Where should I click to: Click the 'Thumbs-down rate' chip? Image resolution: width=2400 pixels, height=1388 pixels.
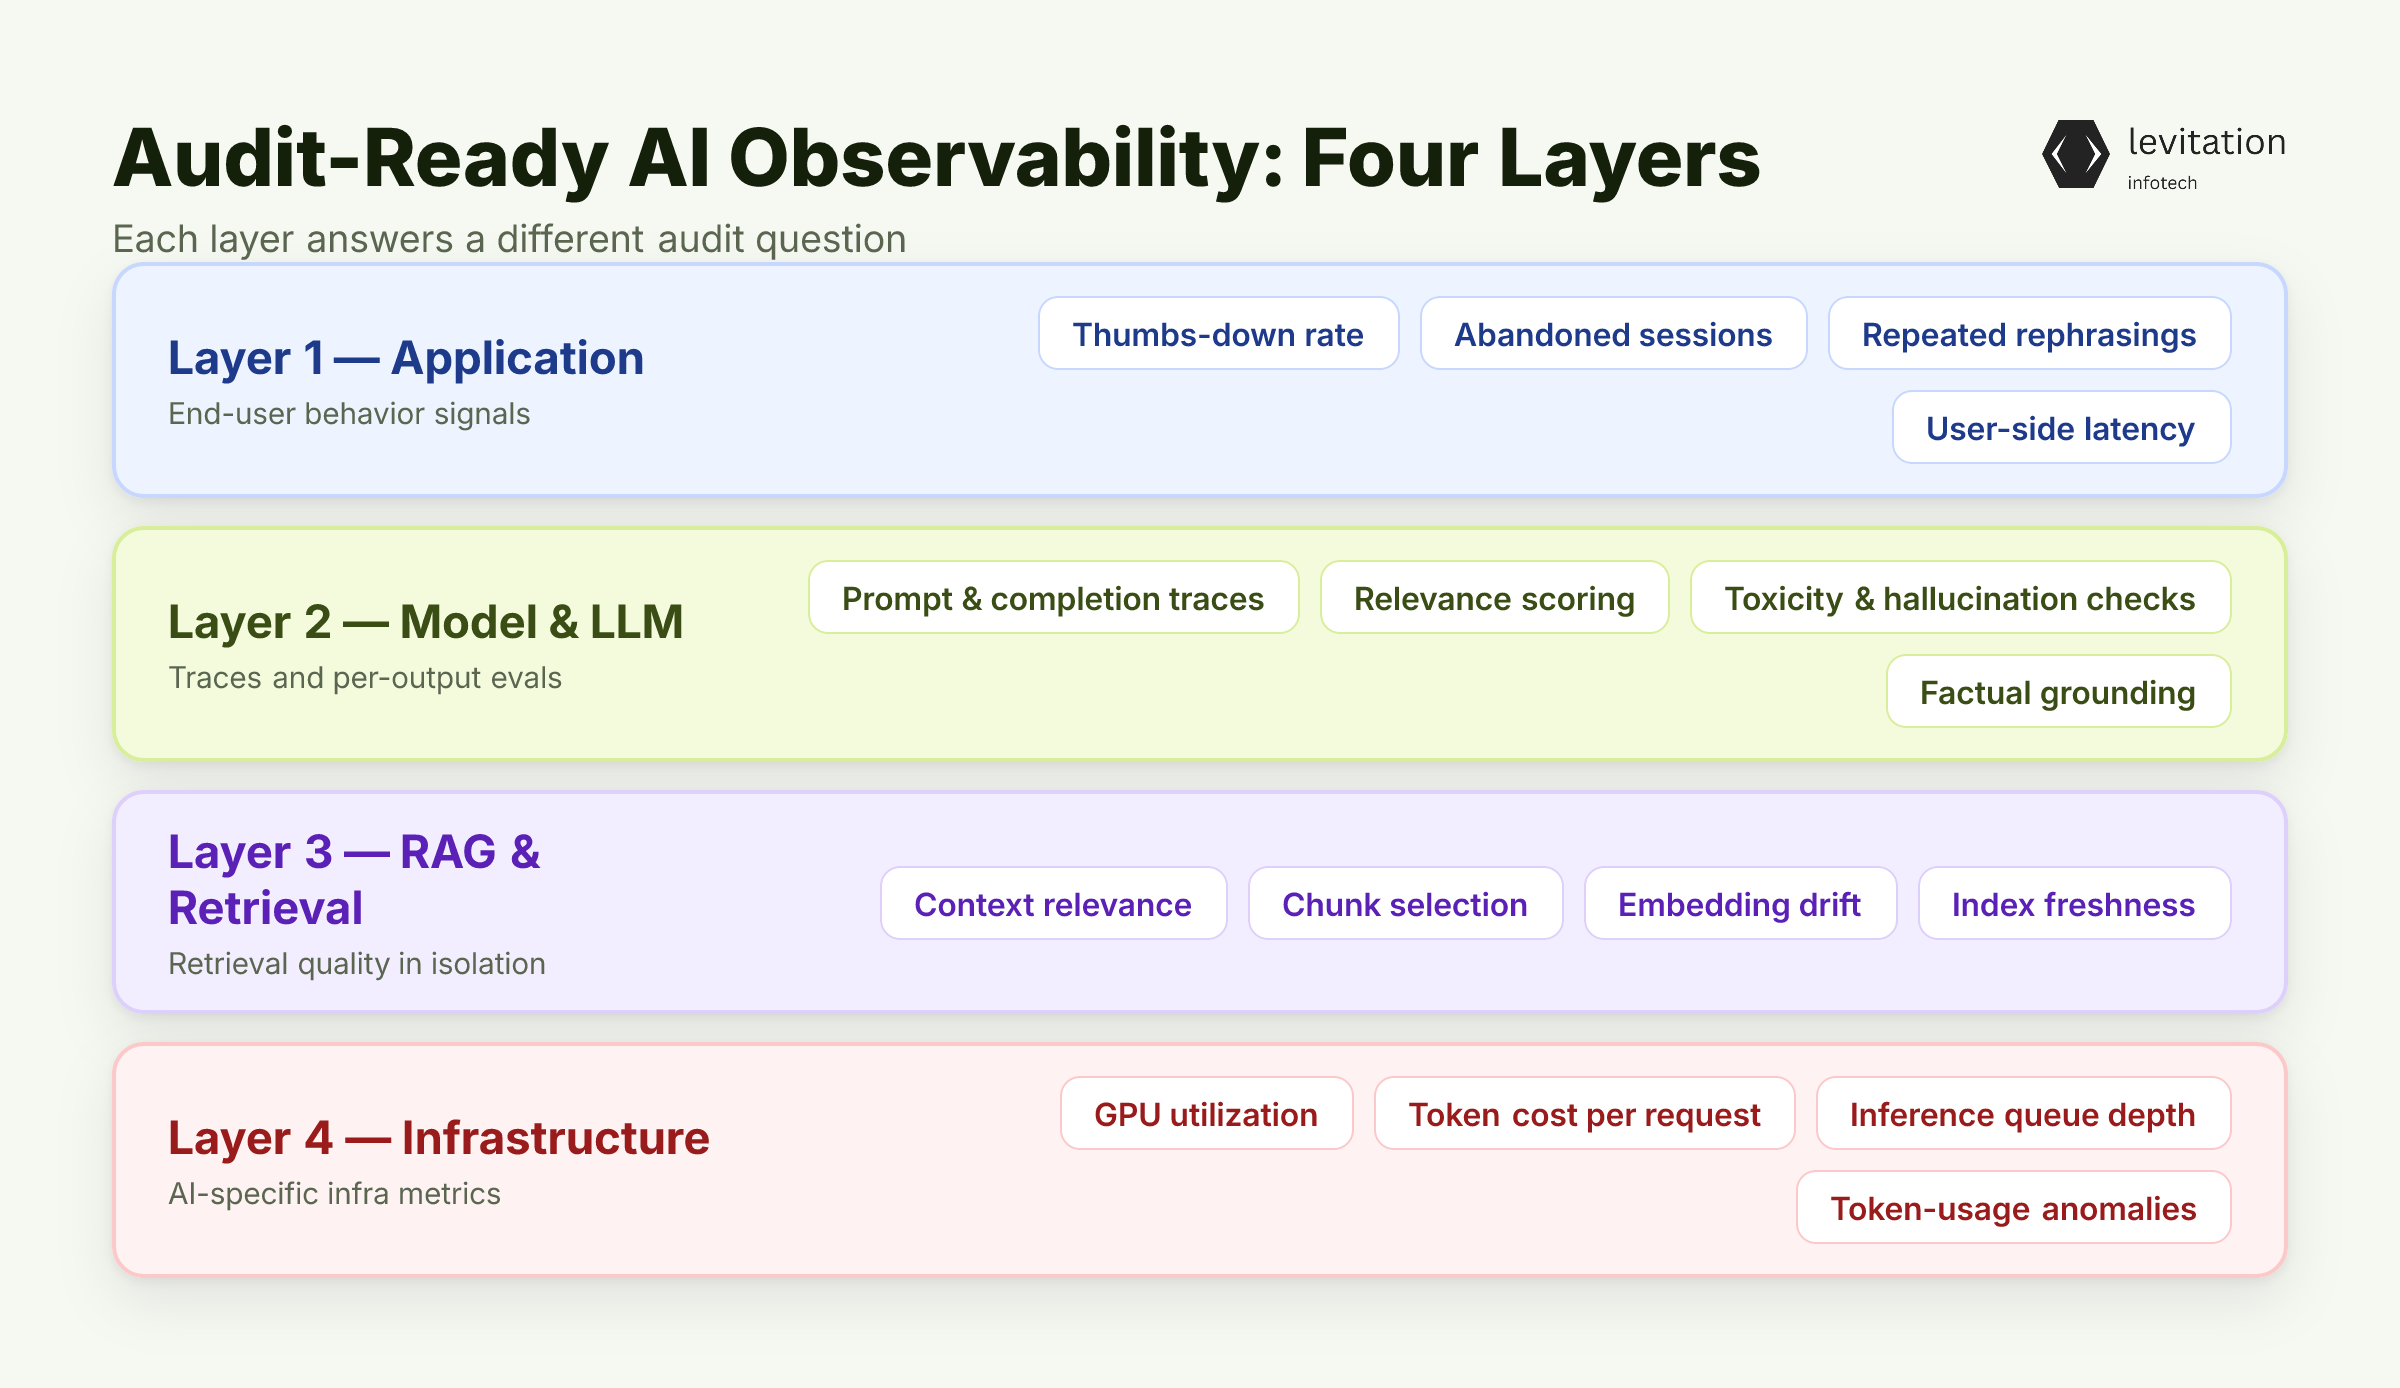click(x=1218, y=334)
